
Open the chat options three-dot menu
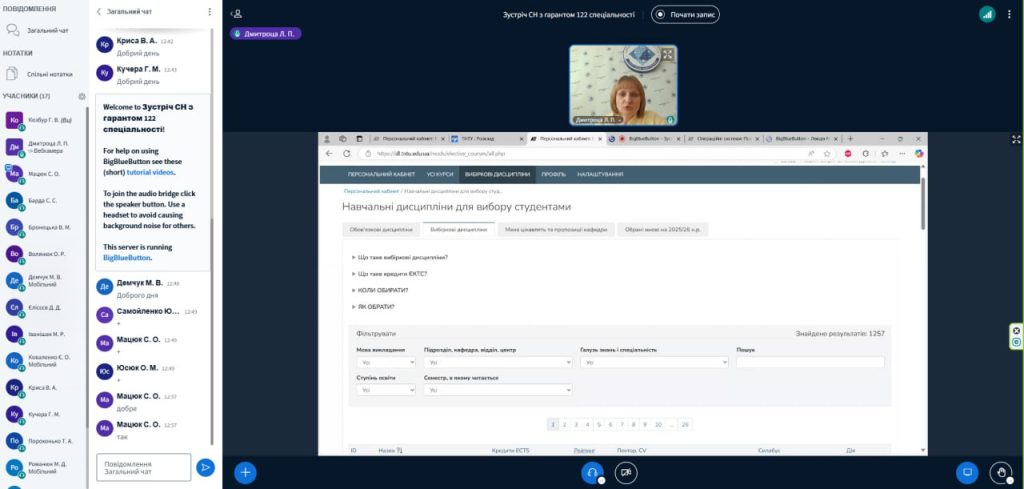209,12
